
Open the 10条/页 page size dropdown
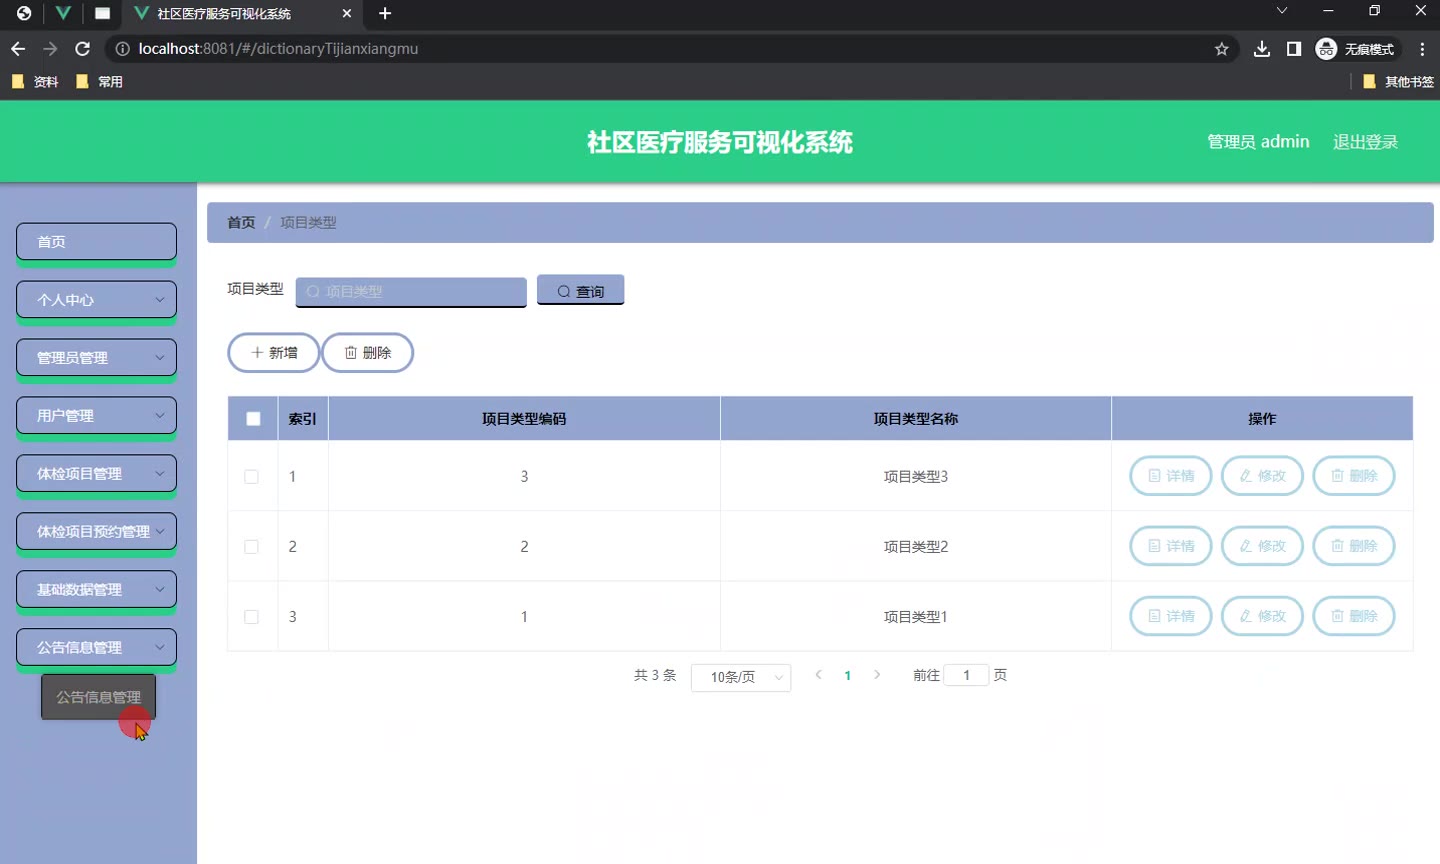(740, 677)
